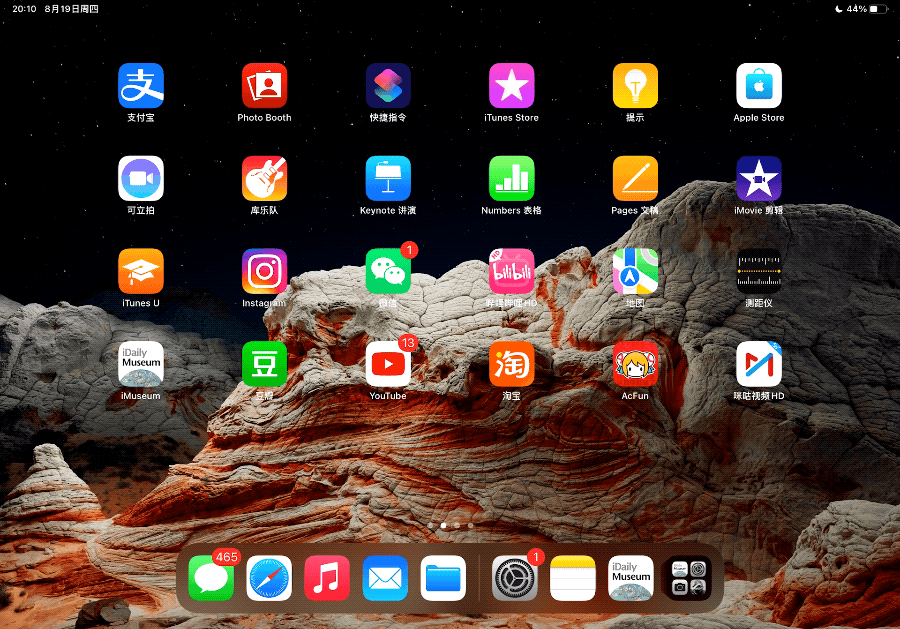Tap the 20:10 time in status bar
This screenshot has height=629, width=900.
24,9
